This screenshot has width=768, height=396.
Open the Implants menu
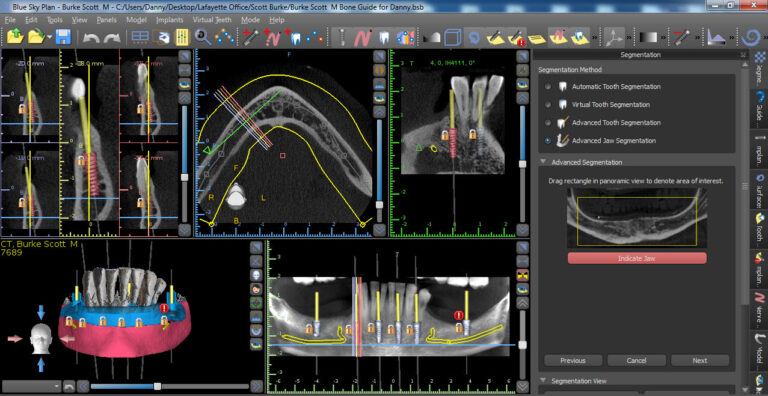pyautogui.click(x=169, y=20)
